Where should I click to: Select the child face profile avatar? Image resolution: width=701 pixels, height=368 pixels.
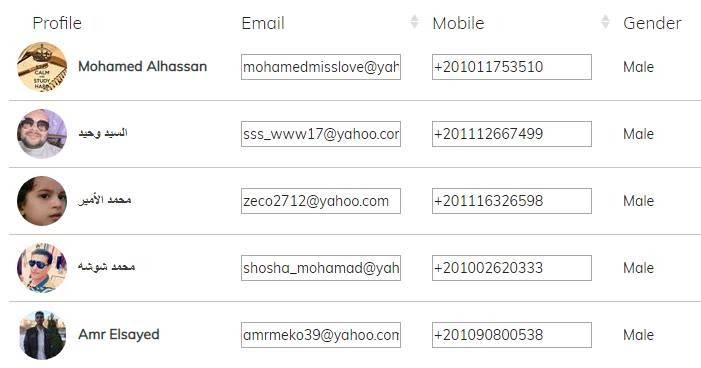pos(42,201)
